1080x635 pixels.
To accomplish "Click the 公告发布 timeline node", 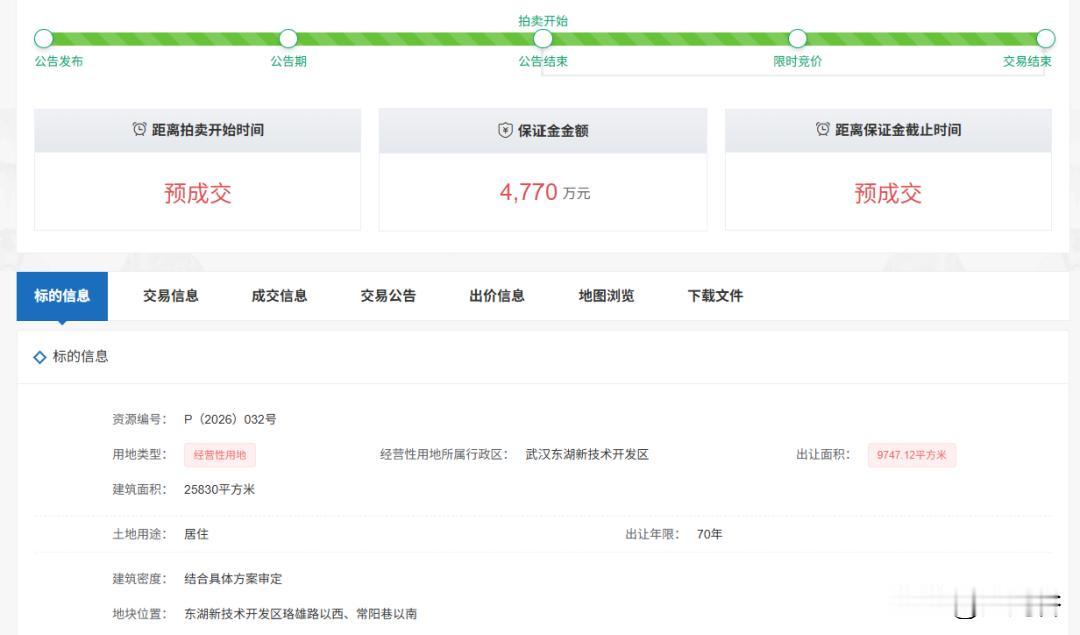I will coord(43,38).
